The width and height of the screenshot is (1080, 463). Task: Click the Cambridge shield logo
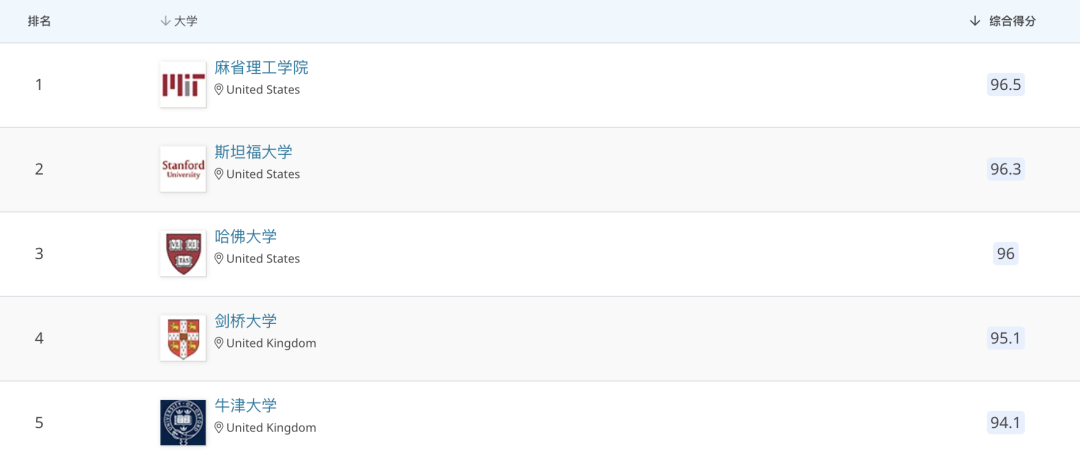(x=183, y=338)
